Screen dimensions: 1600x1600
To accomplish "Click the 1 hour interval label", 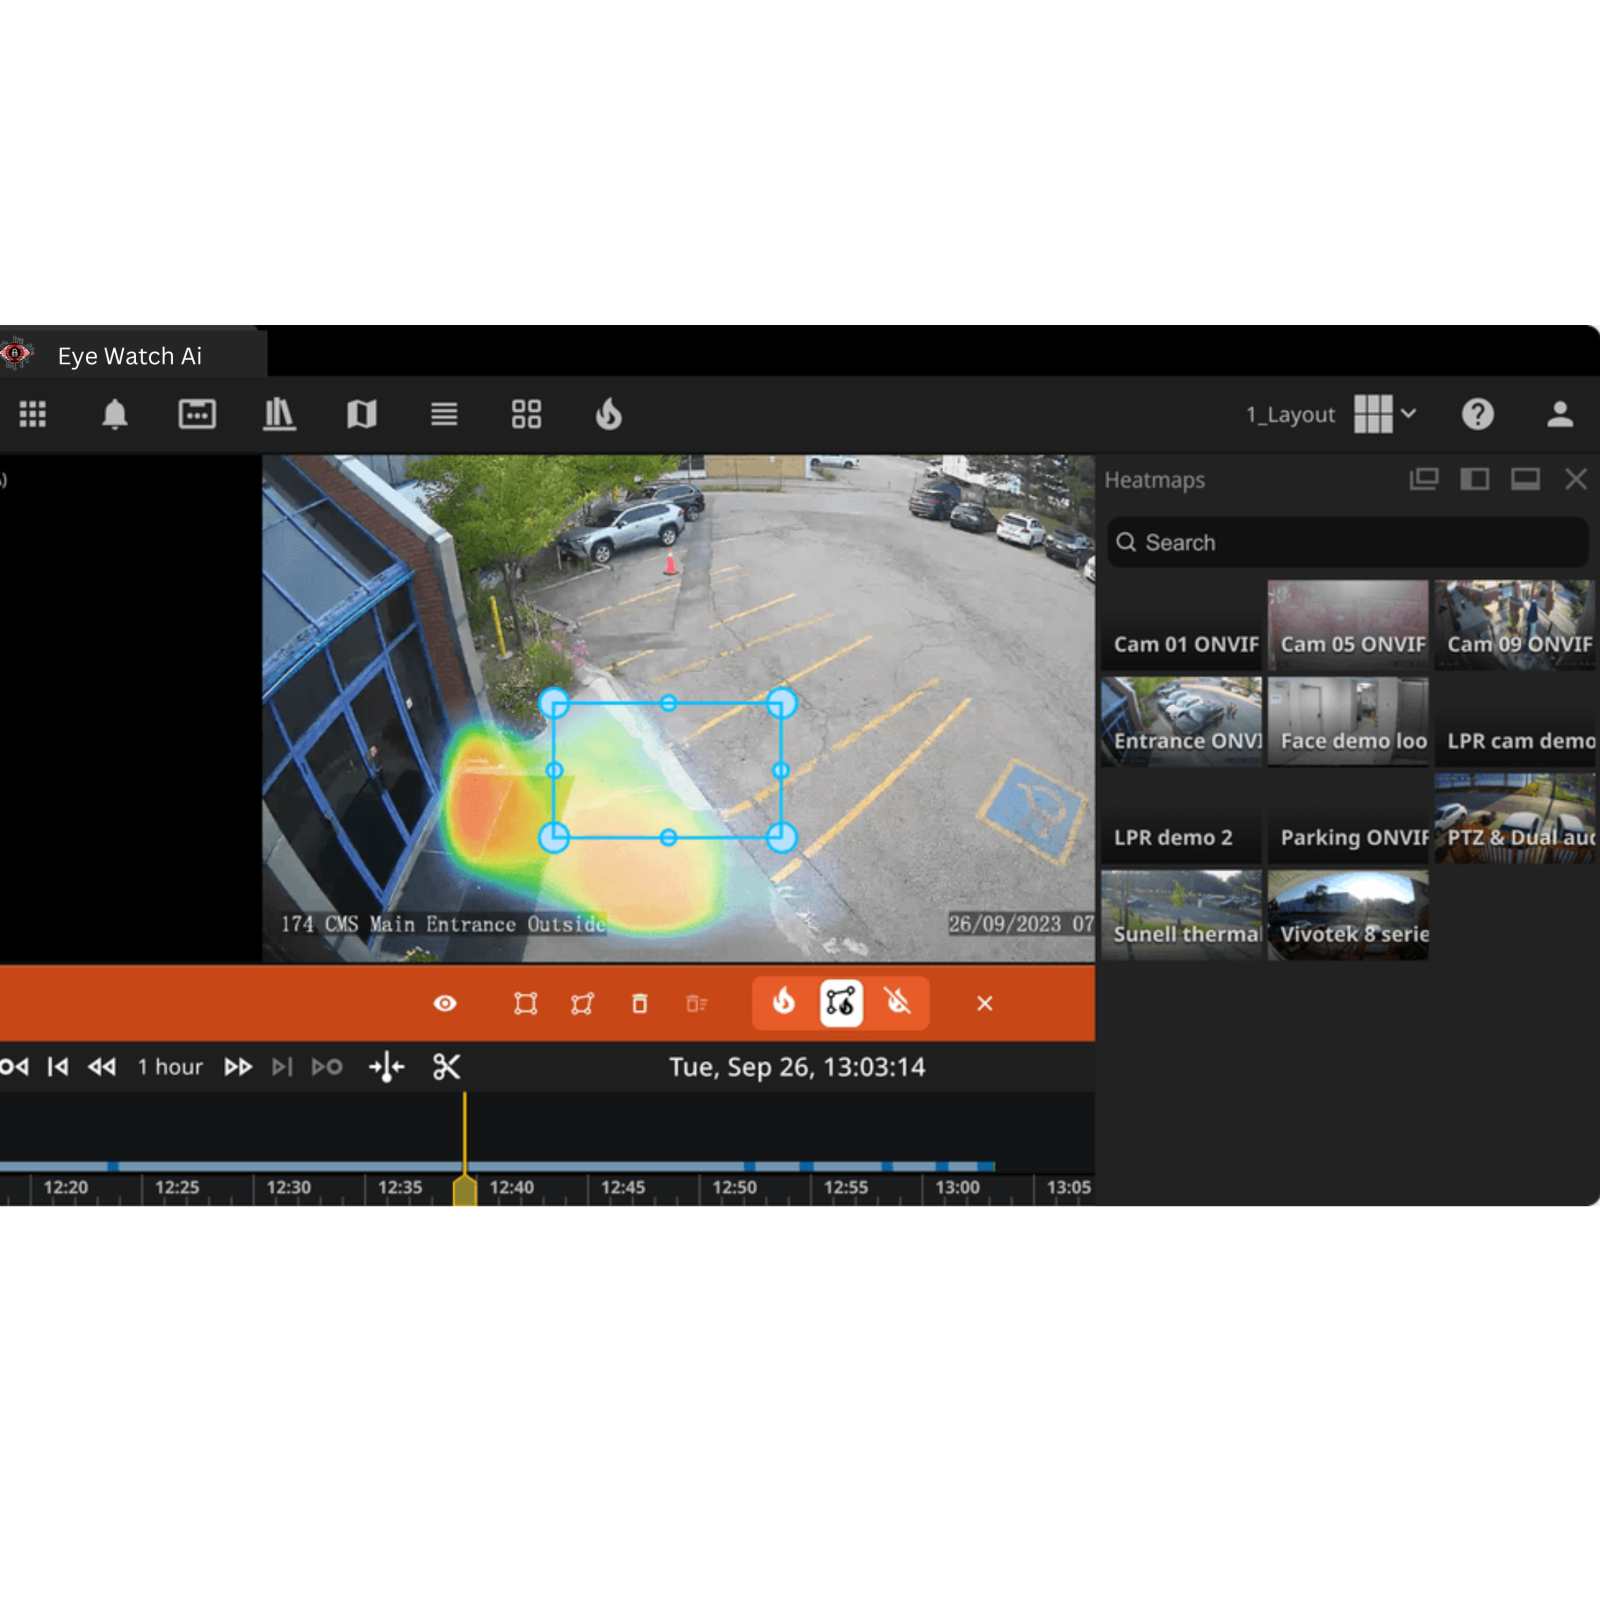I will click(x=170, y=1067).
